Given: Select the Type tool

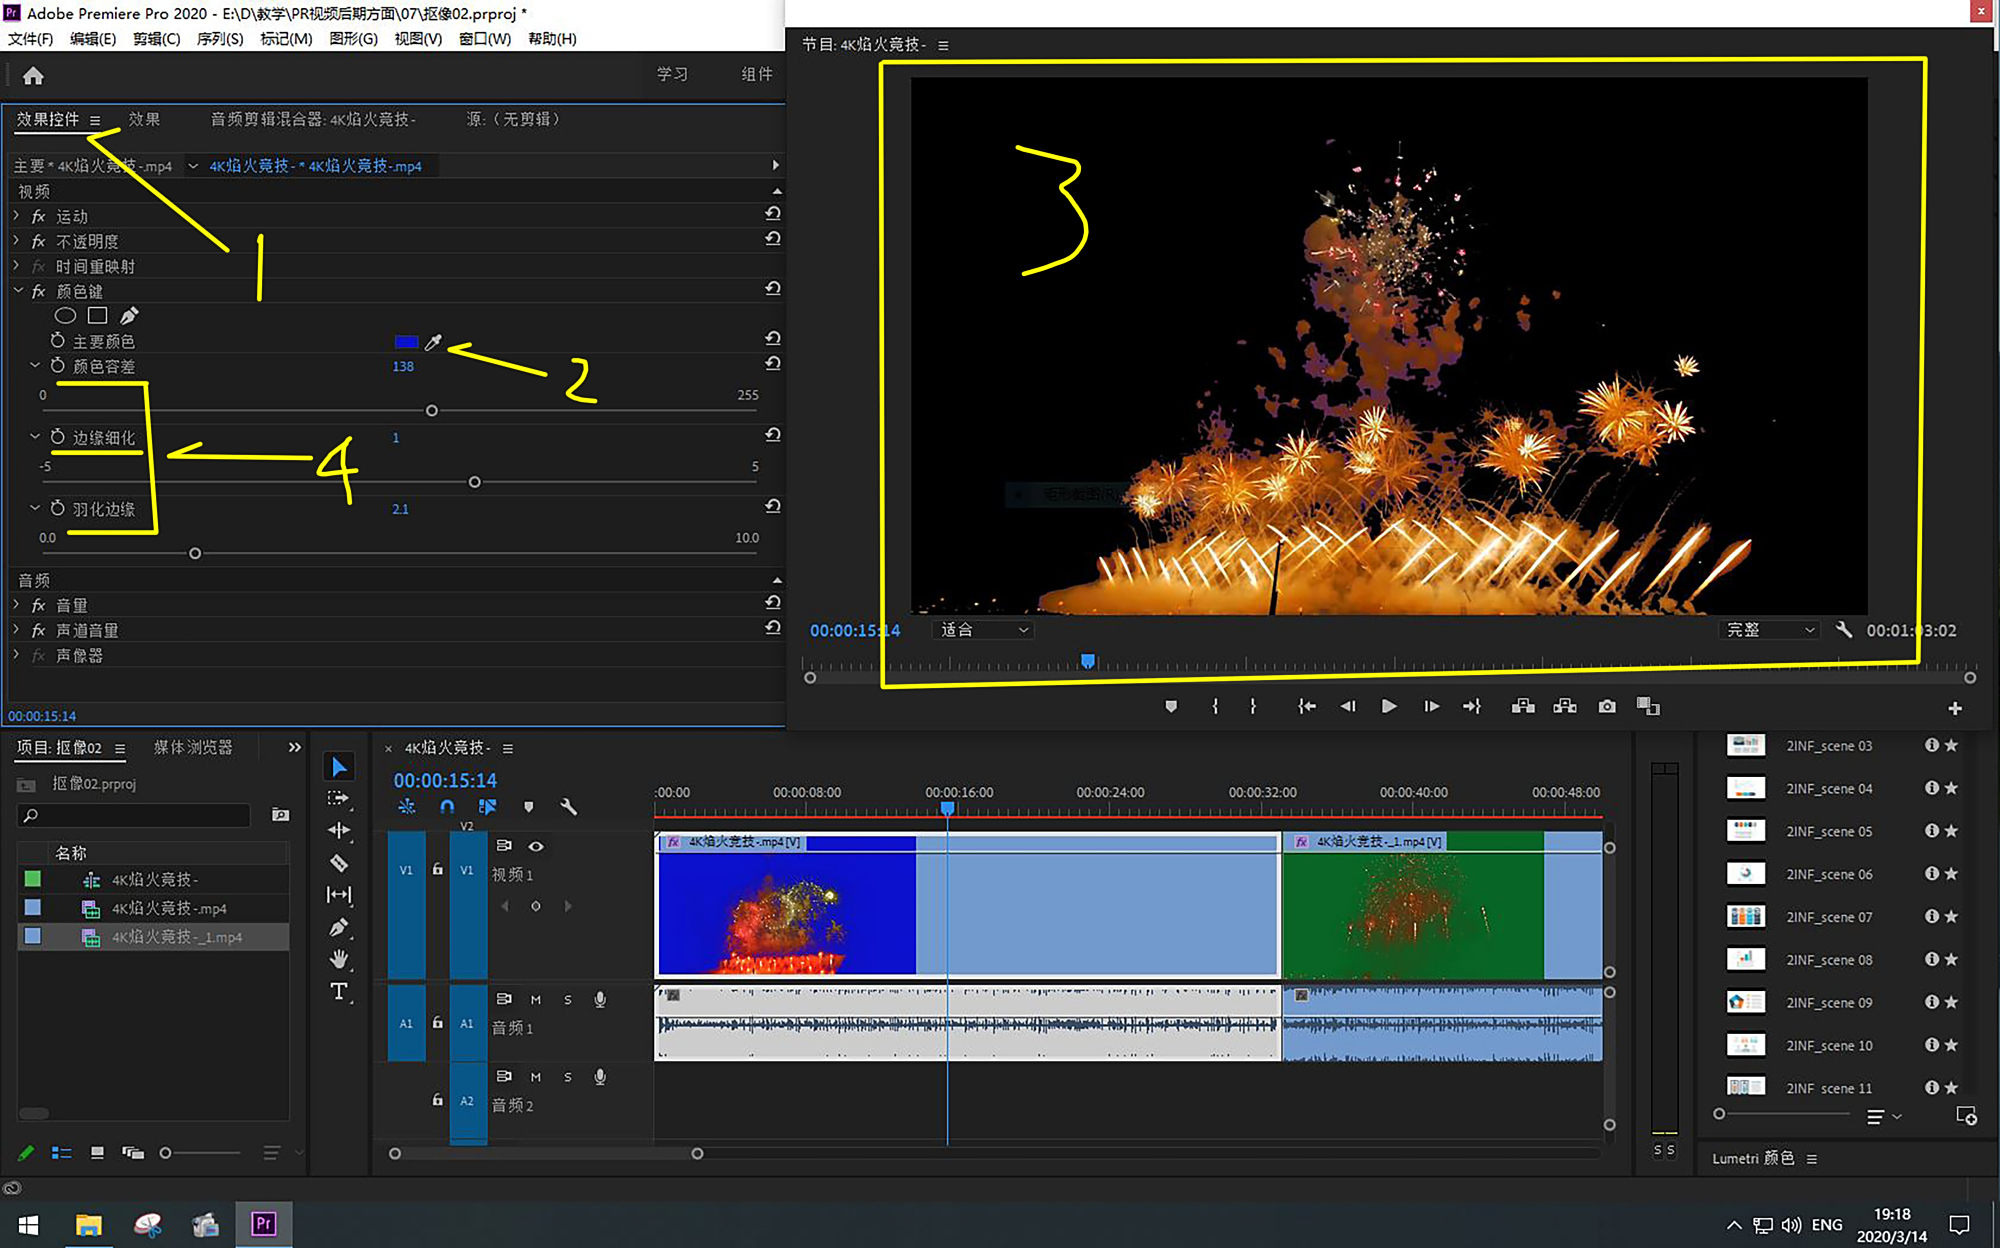Looking at the screenshot, I should click(x=339, y=991).
